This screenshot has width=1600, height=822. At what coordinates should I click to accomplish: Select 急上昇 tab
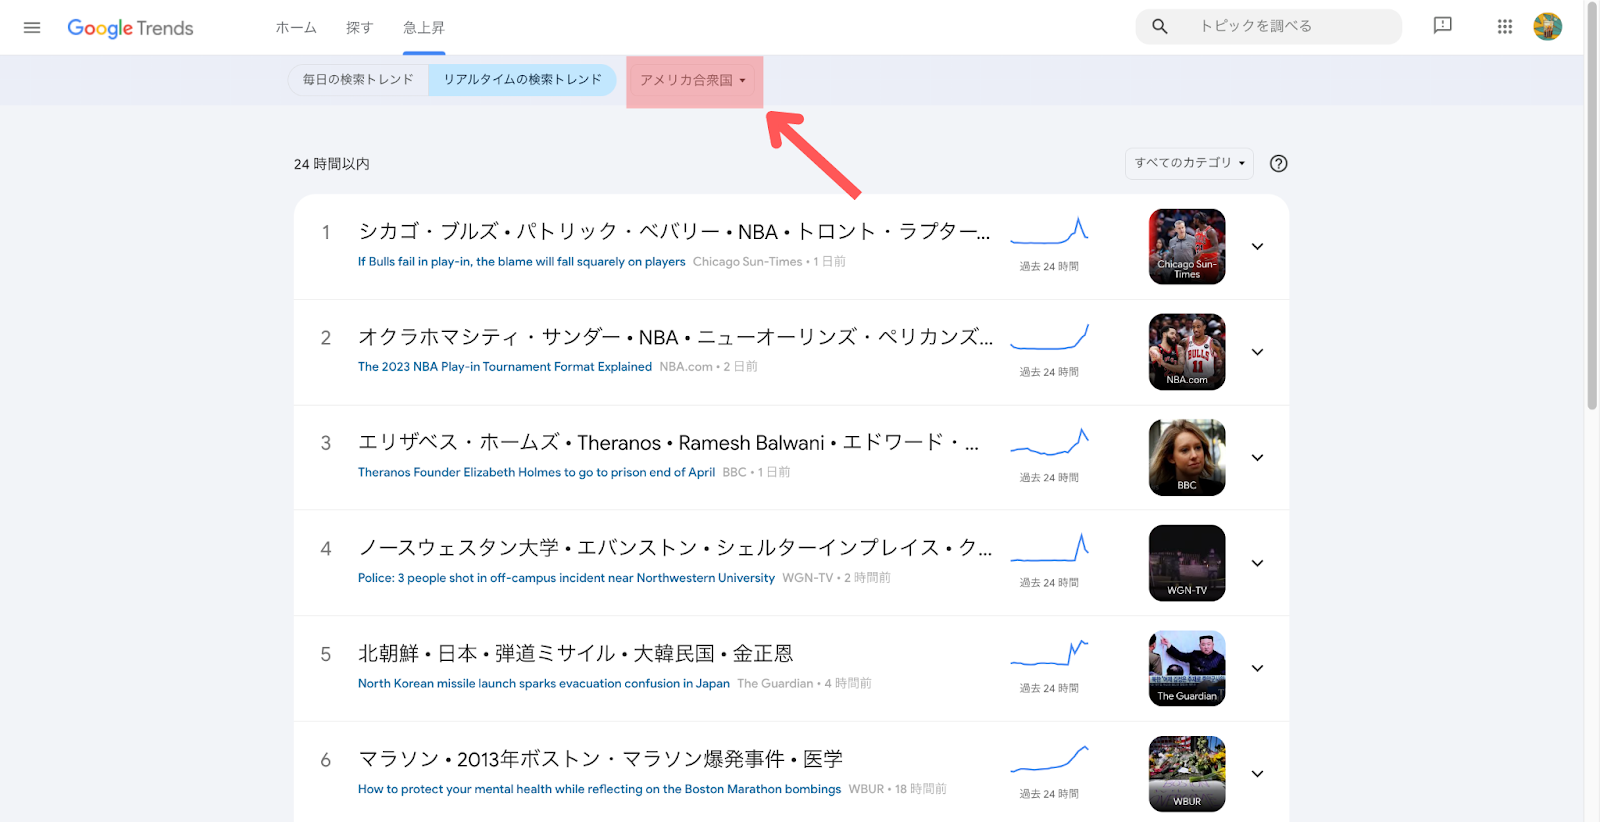tap(424, 28)
